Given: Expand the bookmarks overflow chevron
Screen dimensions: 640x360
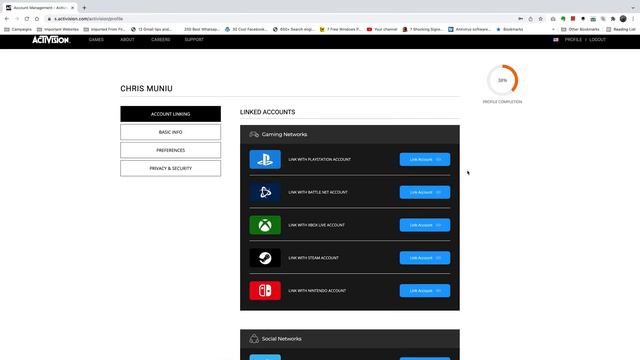Looking at the screenshot, I should click(x=553, y=29).
